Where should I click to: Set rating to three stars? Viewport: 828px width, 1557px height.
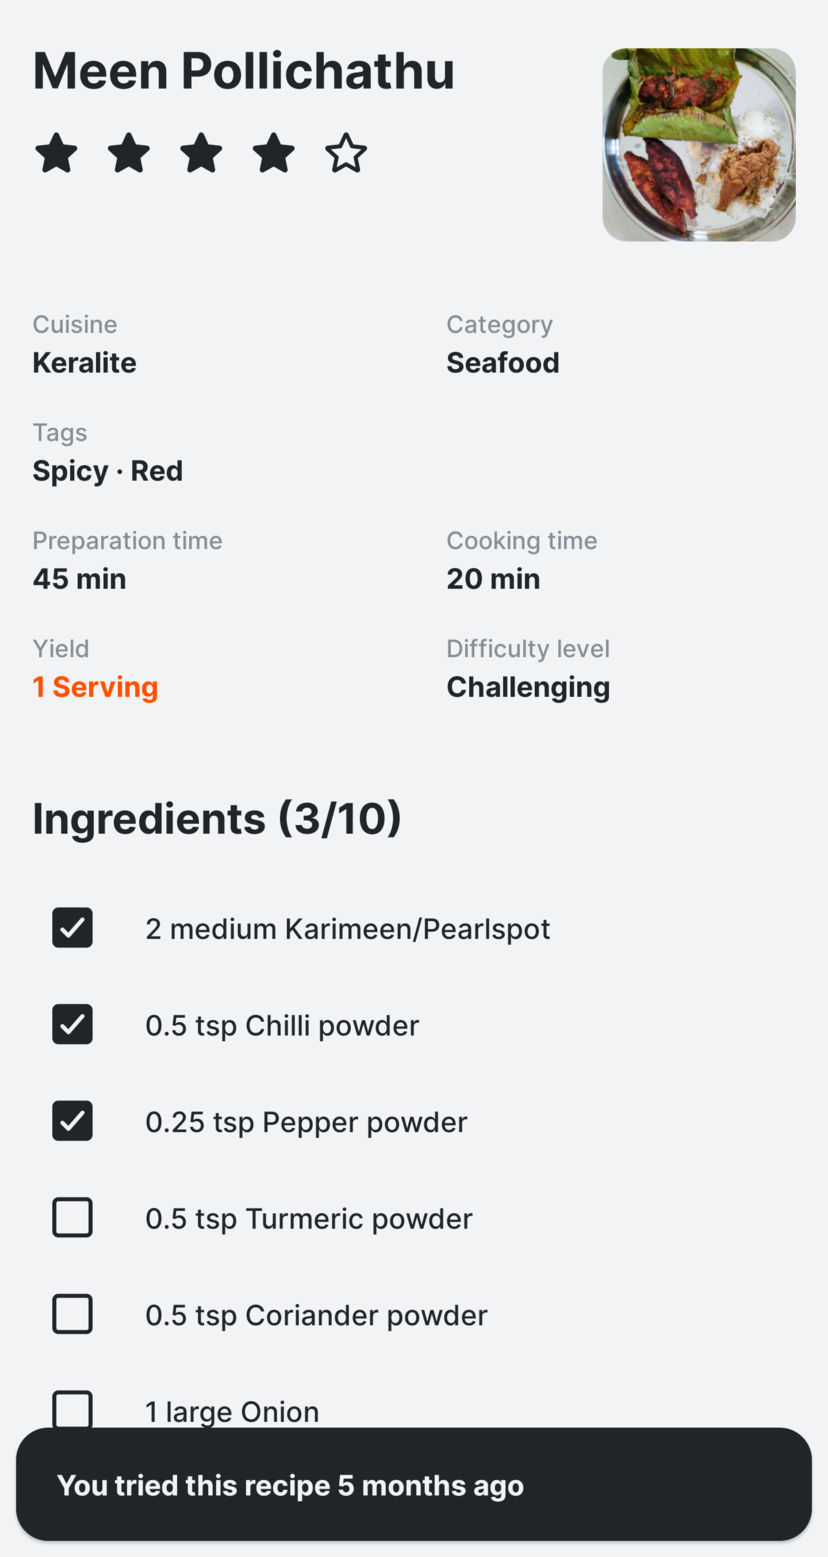tap(201, 154)
